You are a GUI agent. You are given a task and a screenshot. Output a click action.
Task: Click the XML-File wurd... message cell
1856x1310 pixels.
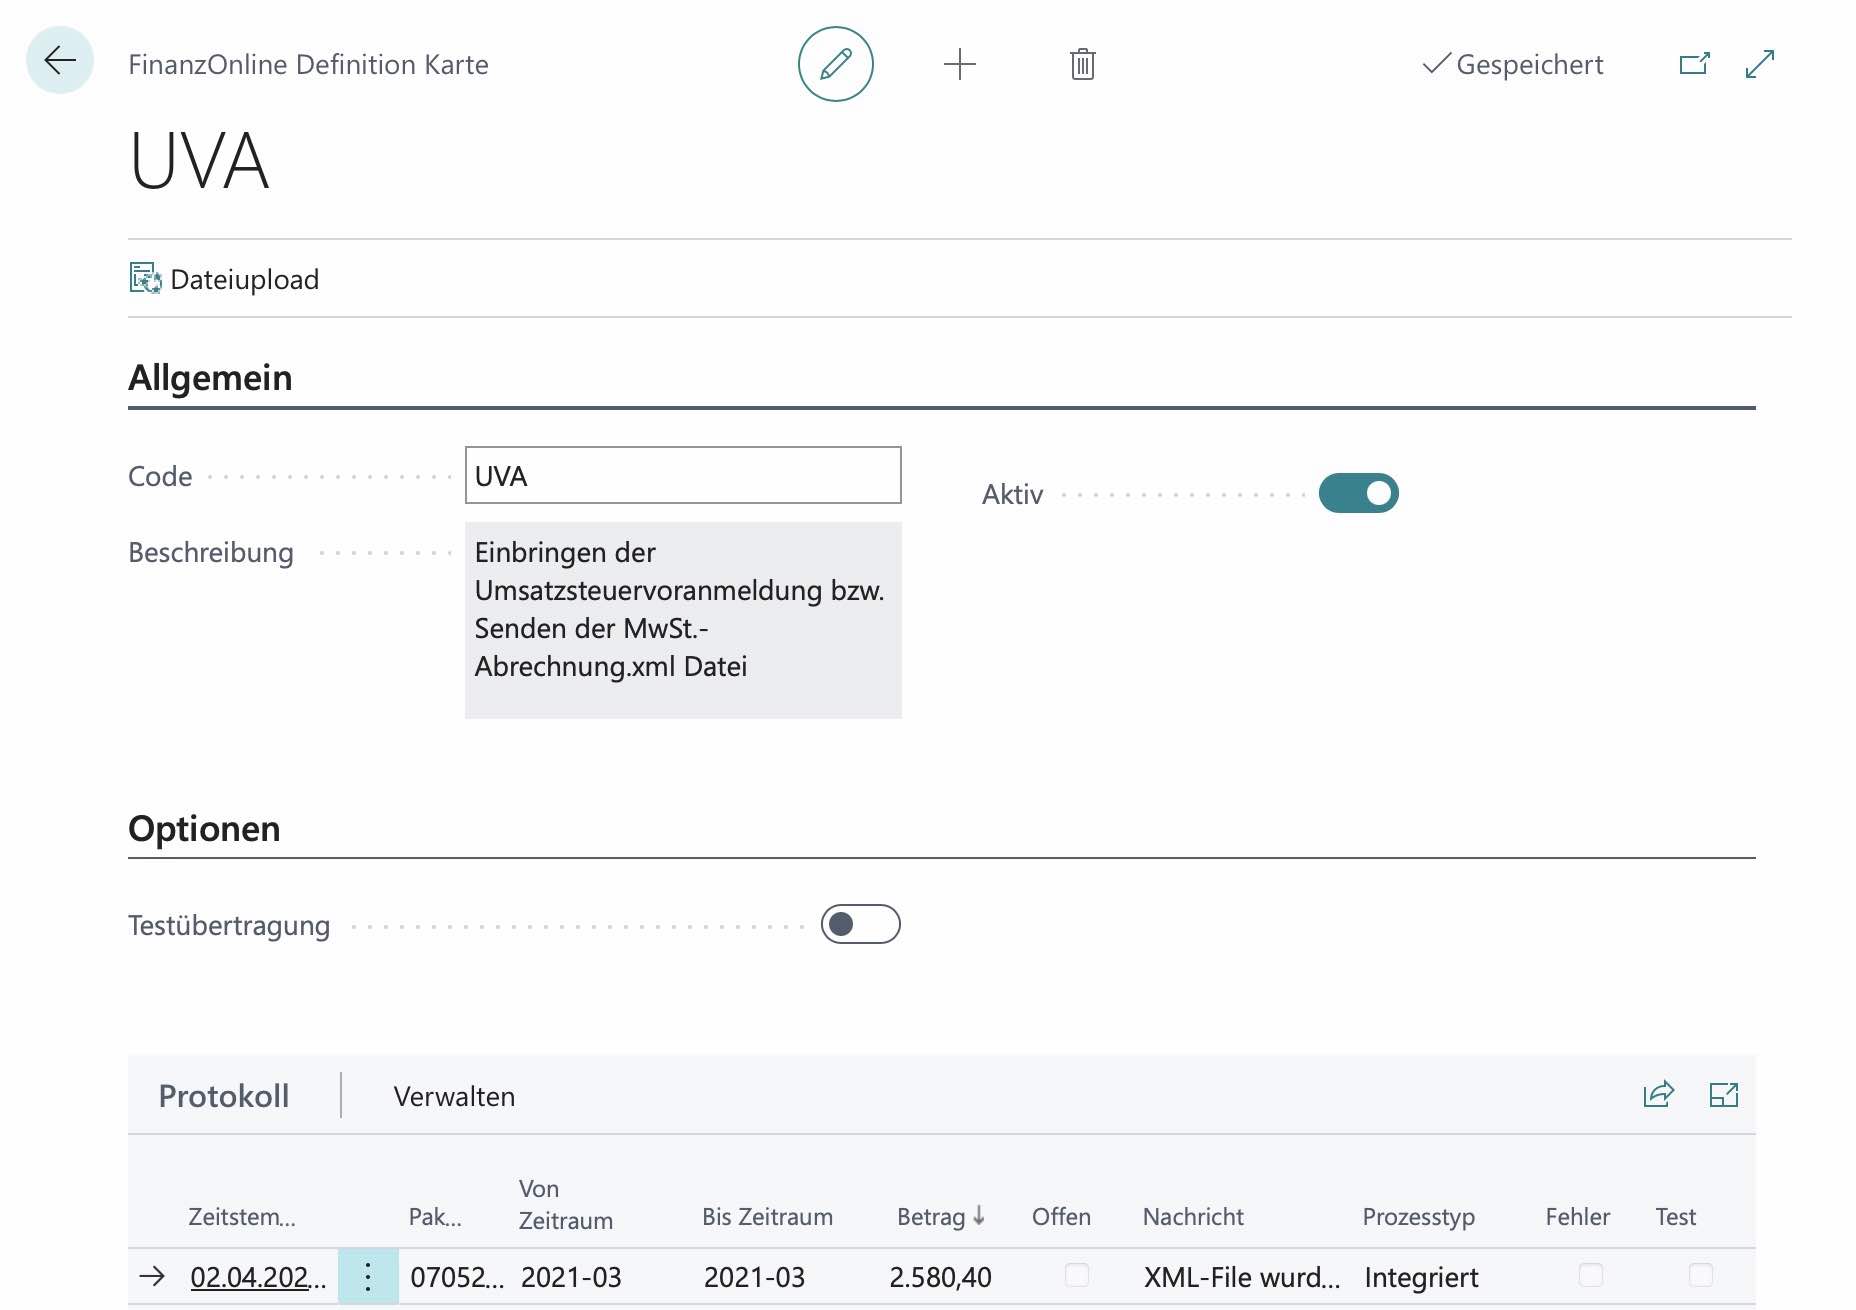point(1241,1277)
